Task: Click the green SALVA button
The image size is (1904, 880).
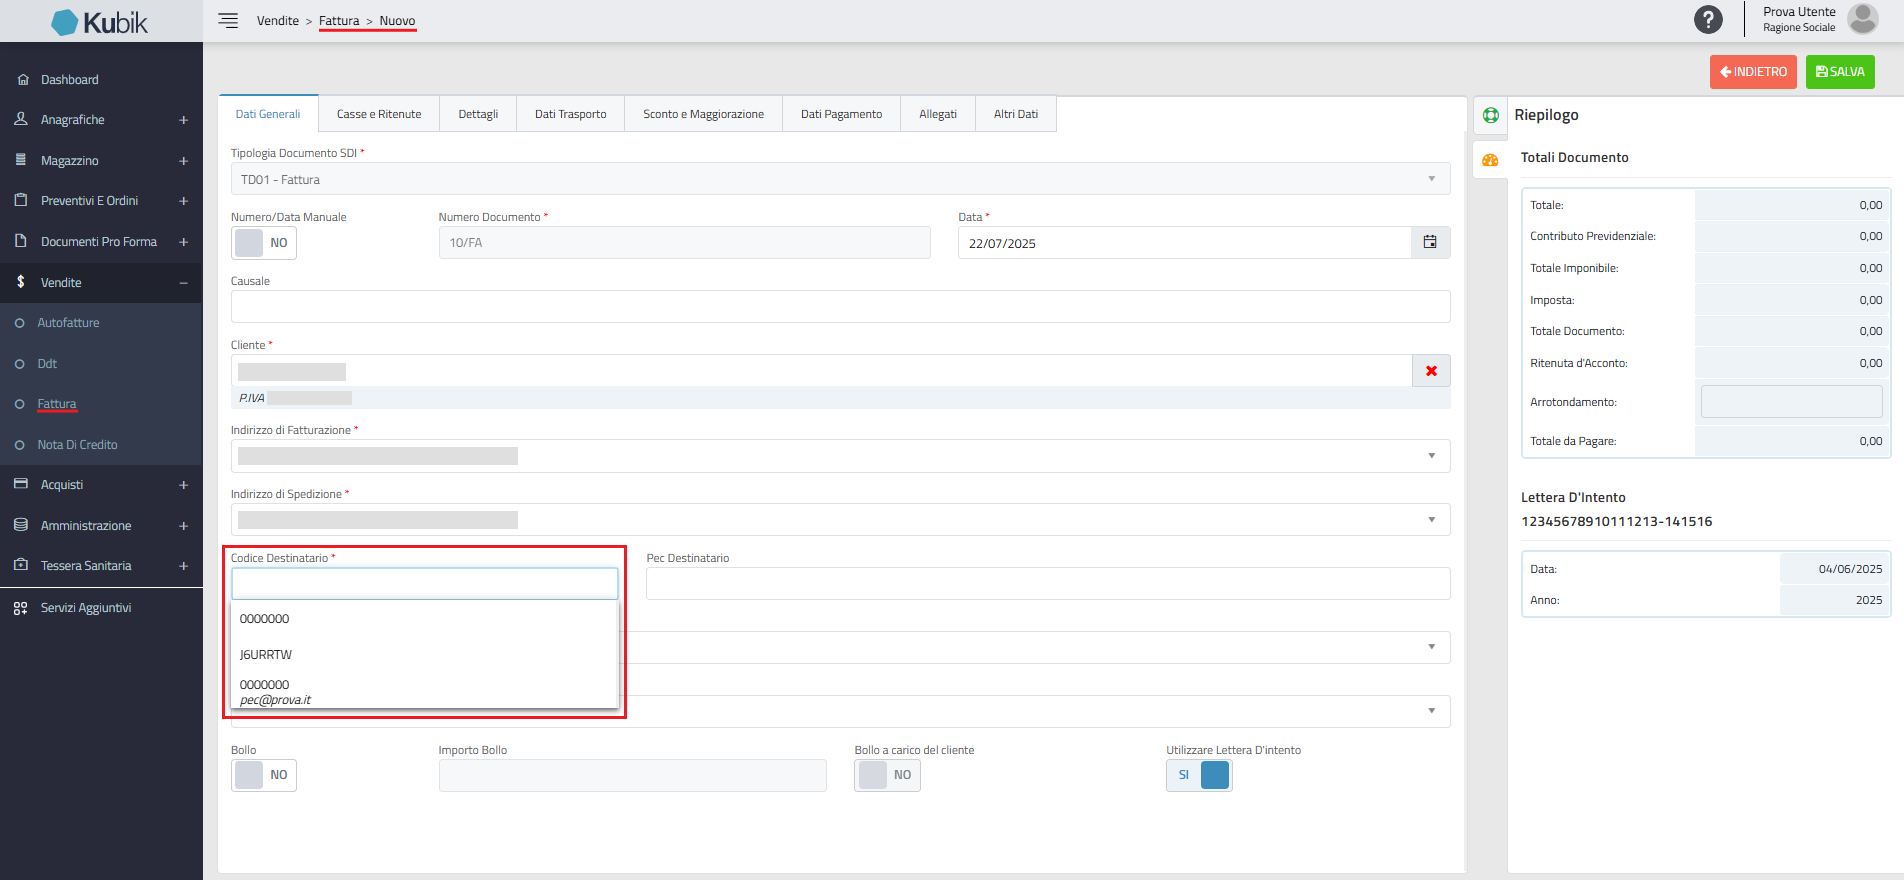Action: tap(1840, 72)
